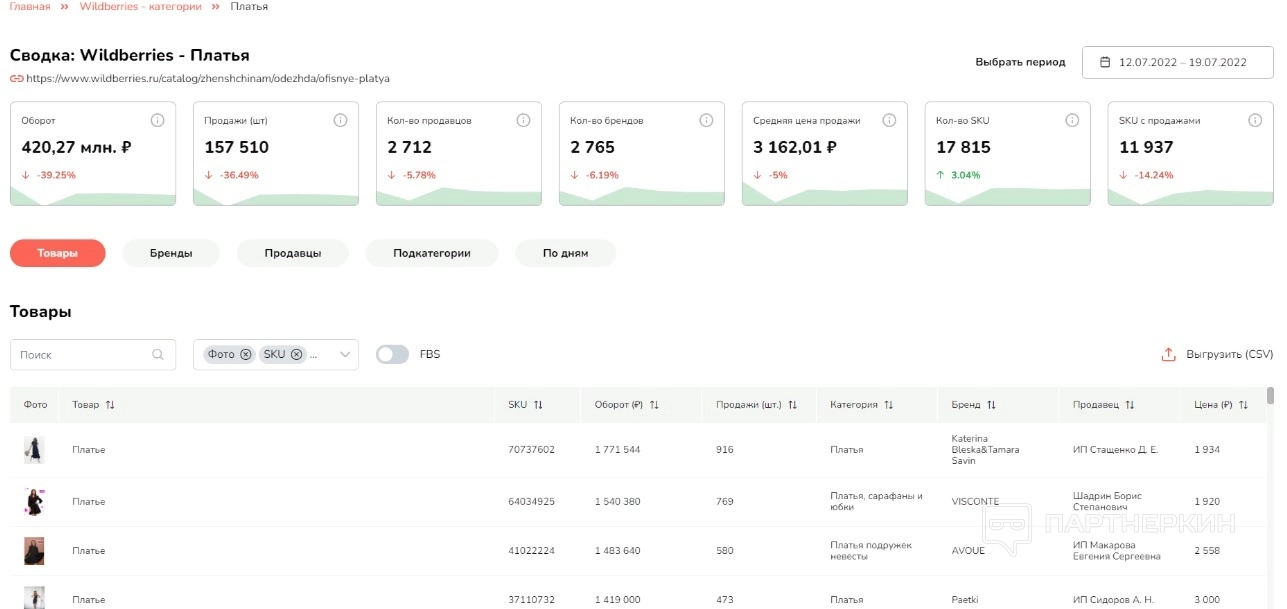Open thumbnail photo of SKU 70737602
The width and height of the screenshot is (1287, 609).
coord(34,450)
